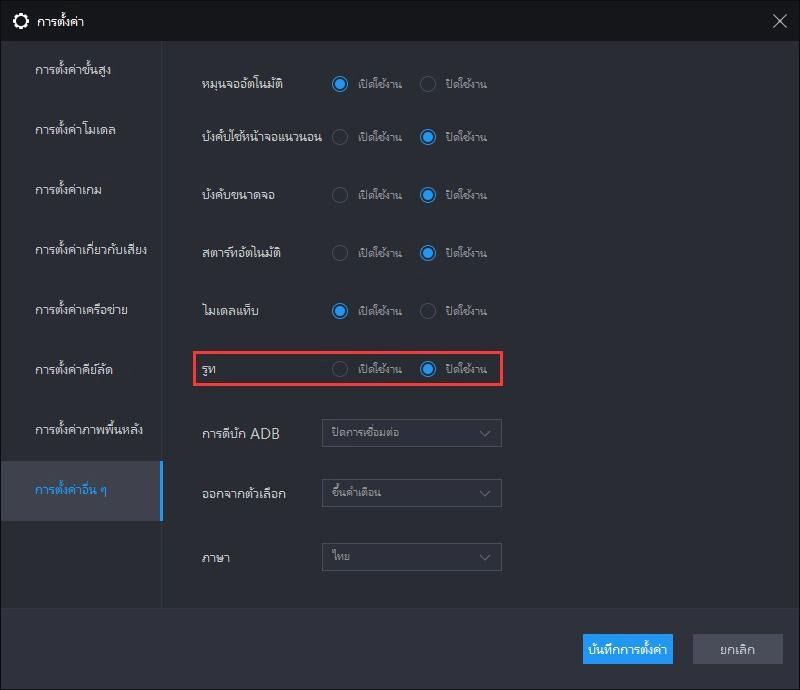The width and height of the screenshot is (800, 690).
Task: Open the language selection dropdown
Action: [x=411, y=557]
